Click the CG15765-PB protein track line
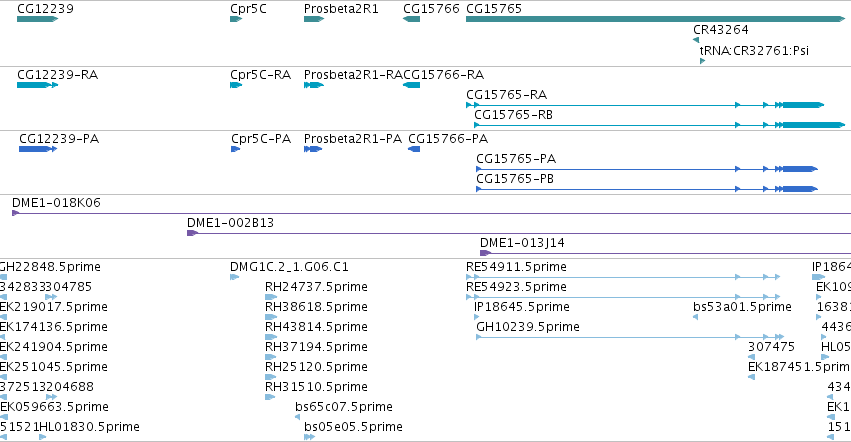 647,189
